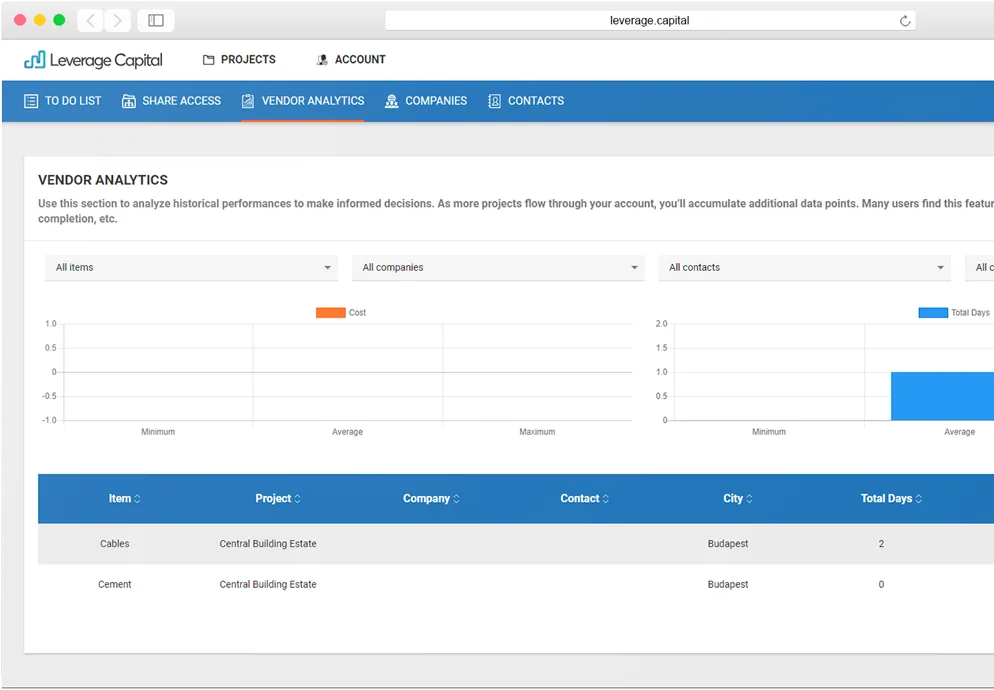This screenshot has width=994, height=690.
Task: Click the Project column header
Action: (278, 499)
